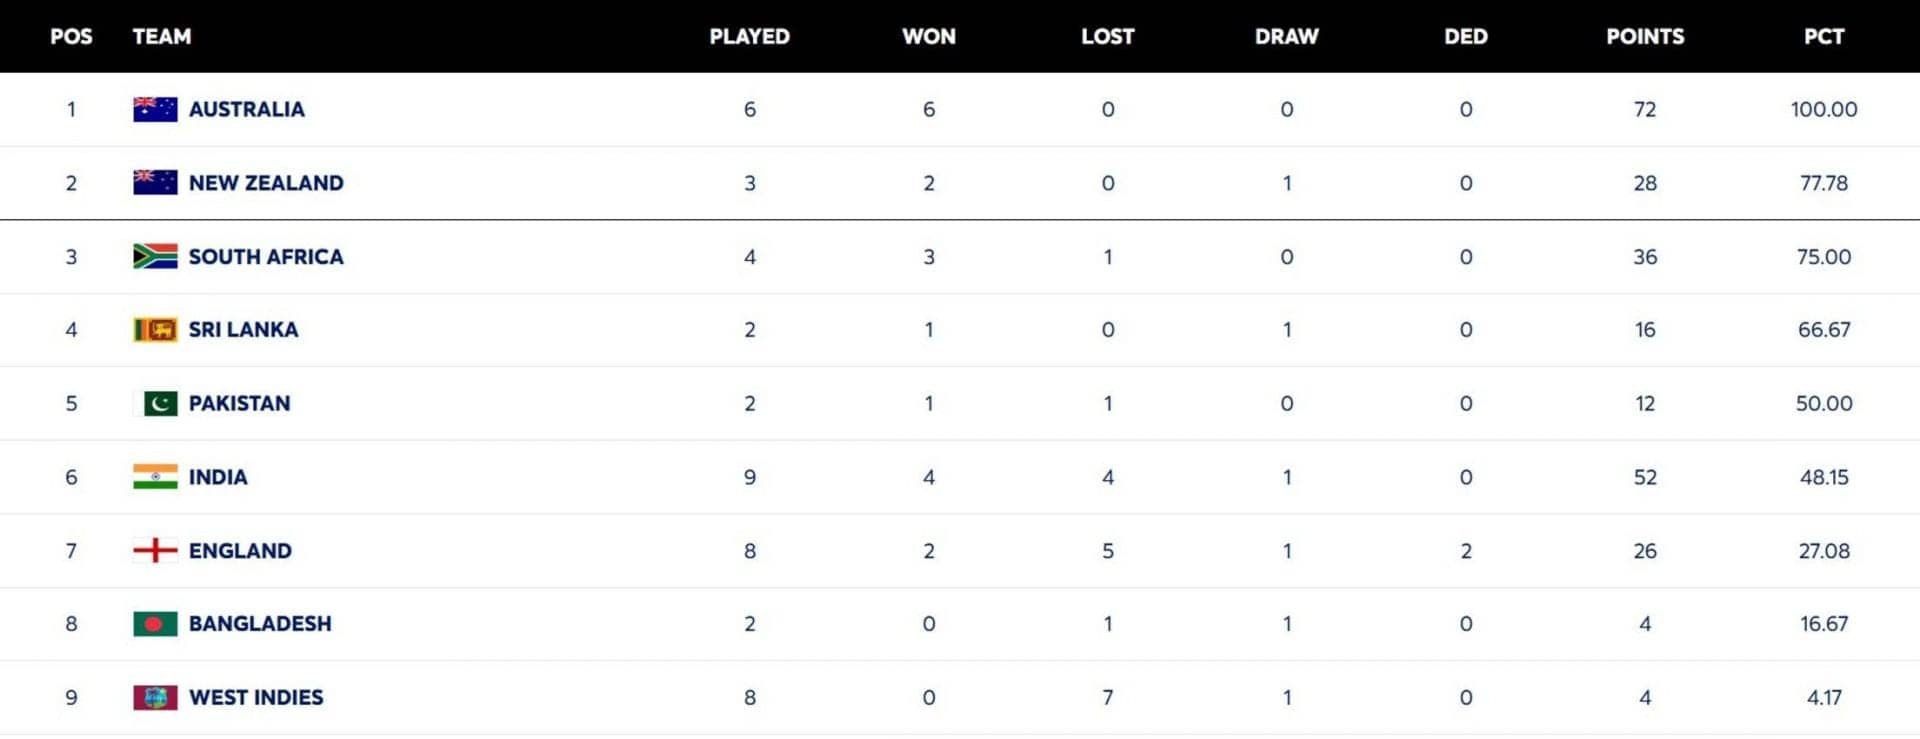Open the NEW ZEALAND team link
1920x739 pixels.
[266, 183]
